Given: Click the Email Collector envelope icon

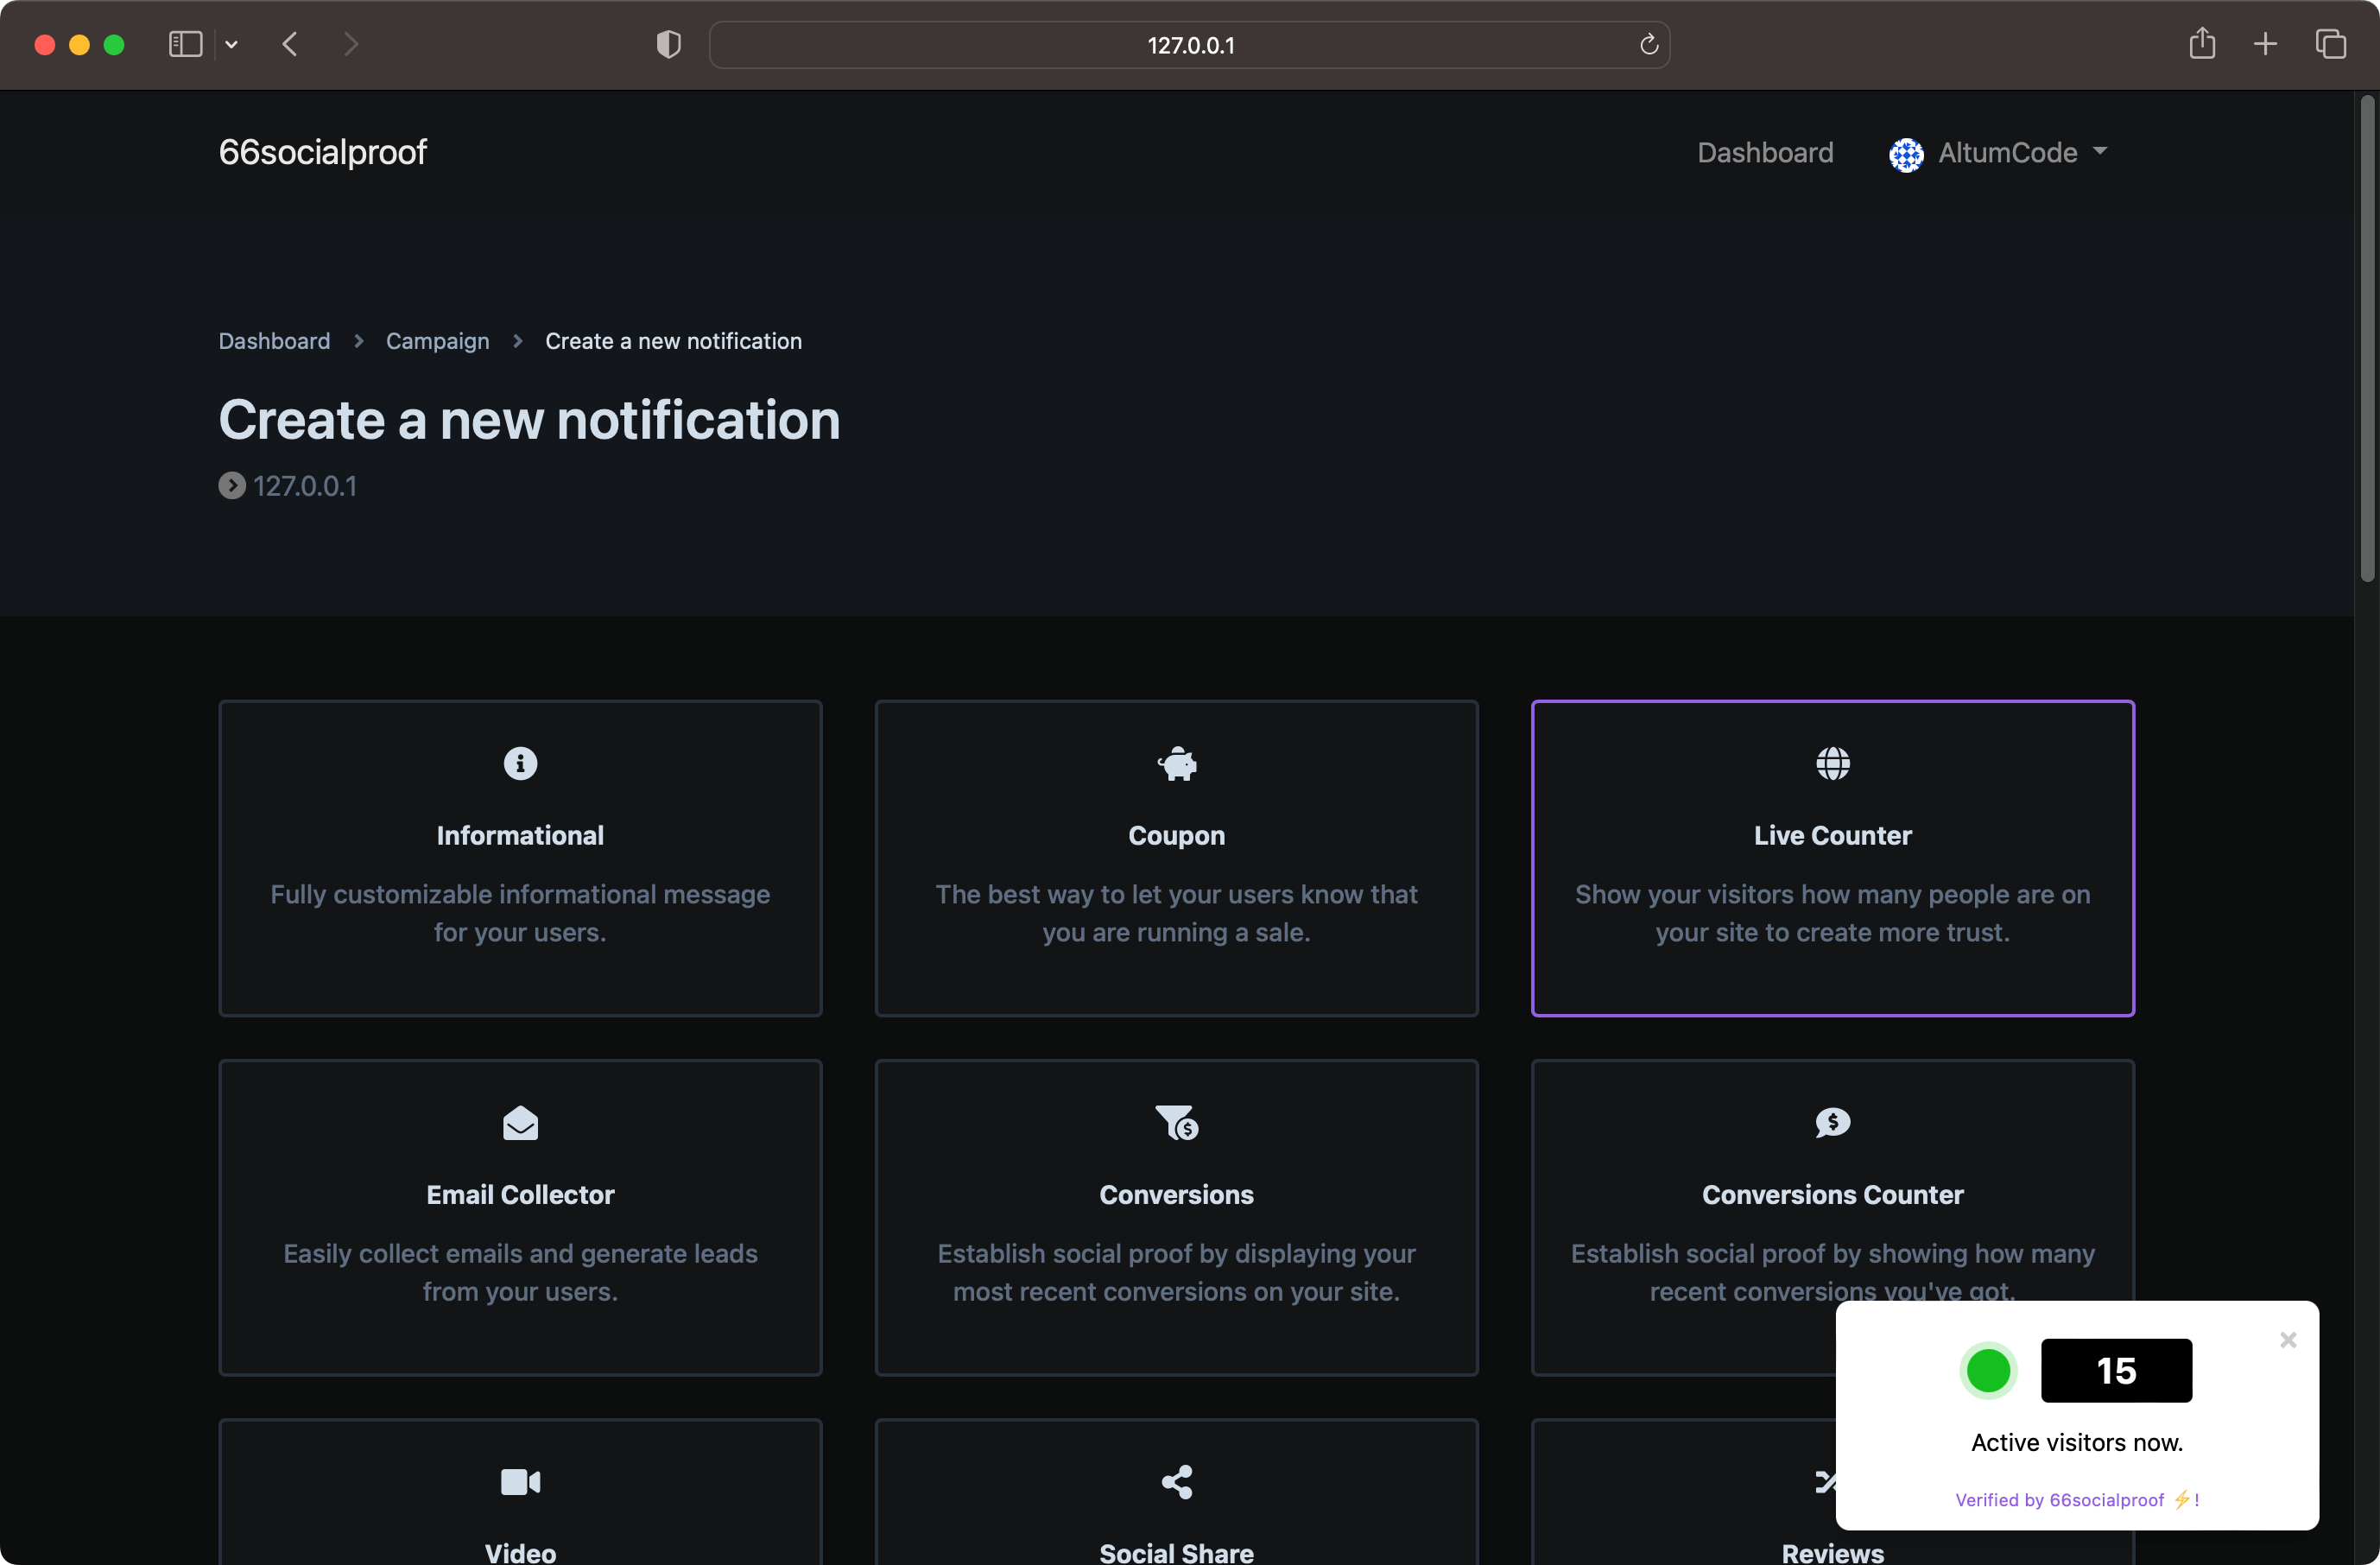Looking at the screenshot, I should pos(520,1123).
